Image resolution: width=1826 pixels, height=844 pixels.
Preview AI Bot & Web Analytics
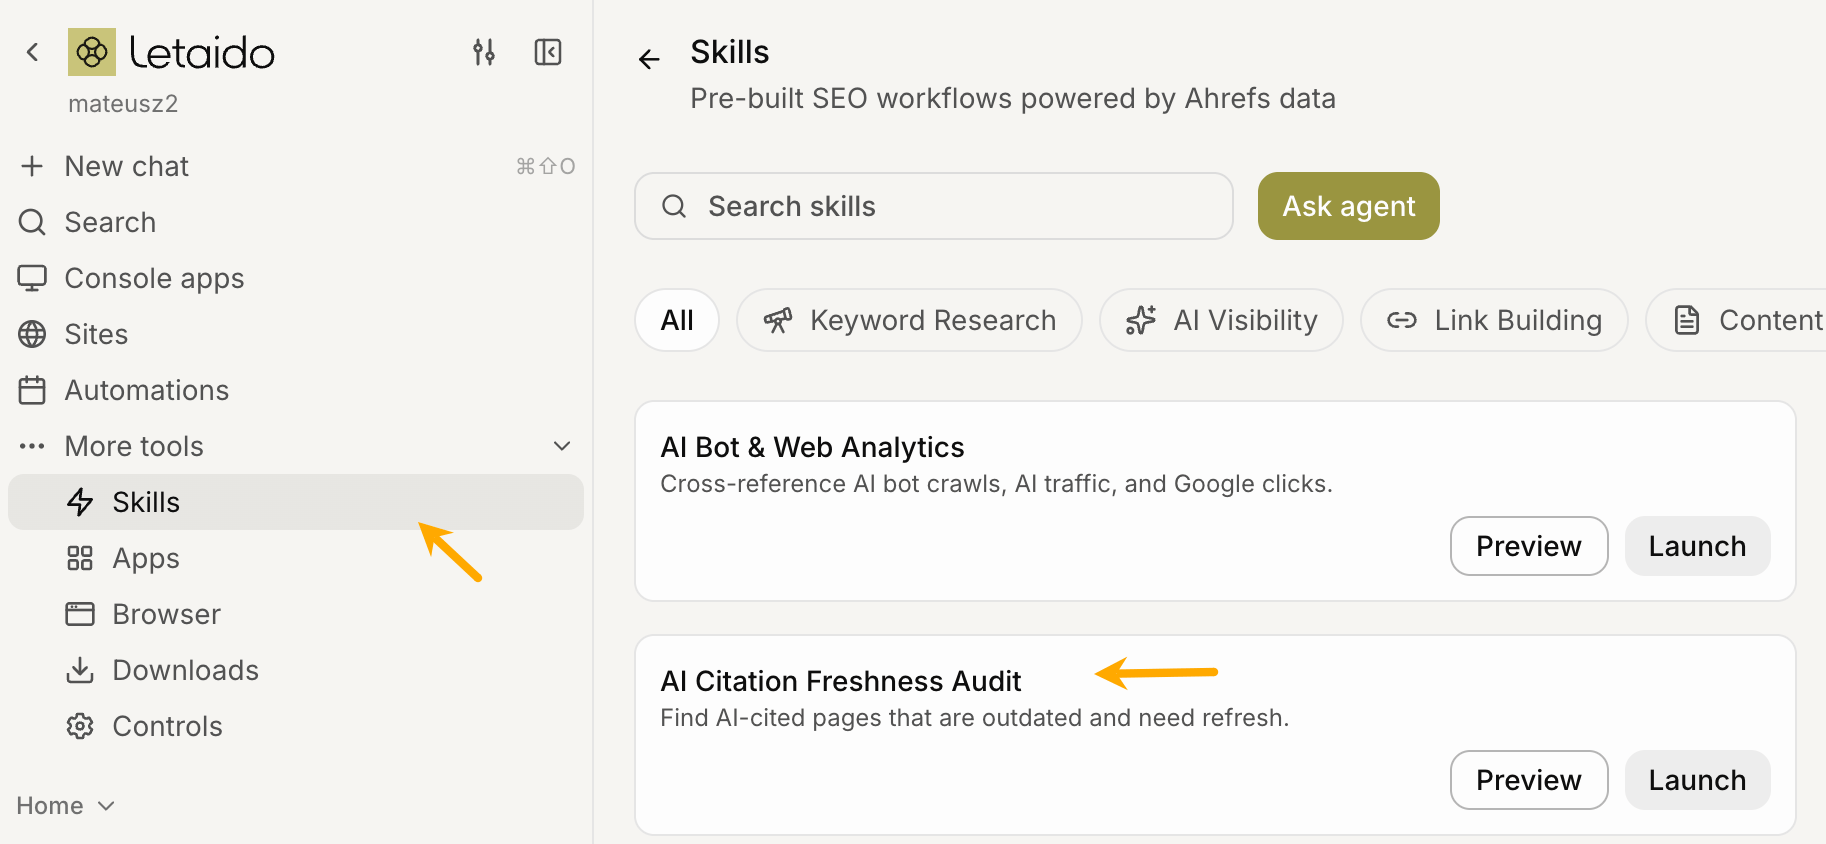tap(1529, 546)
